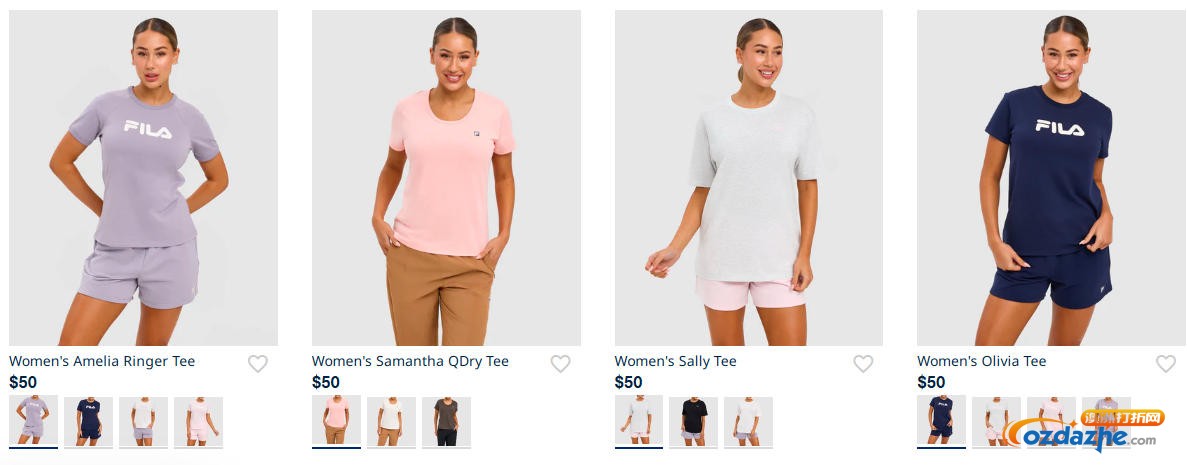Choose cream variant of Samantha QDry Tee
Screen dimensions: 1187x465
pos(391,421)
